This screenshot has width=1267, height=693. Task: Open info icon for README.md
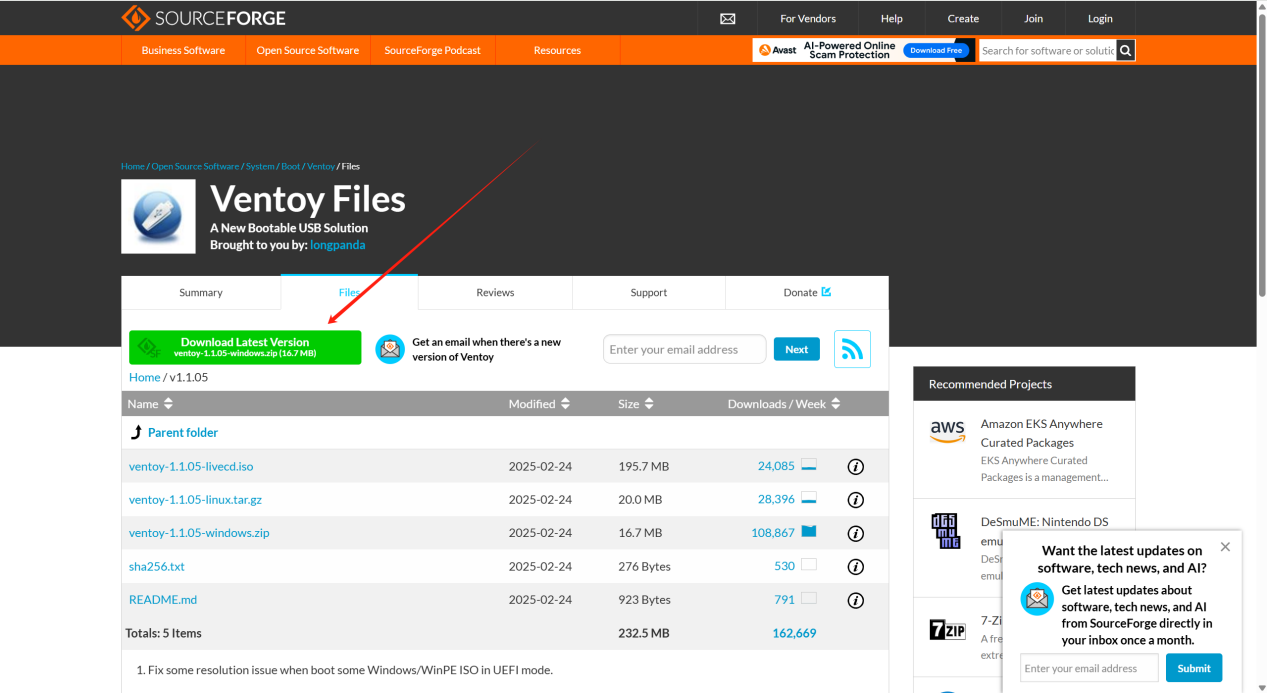(855, 600)
